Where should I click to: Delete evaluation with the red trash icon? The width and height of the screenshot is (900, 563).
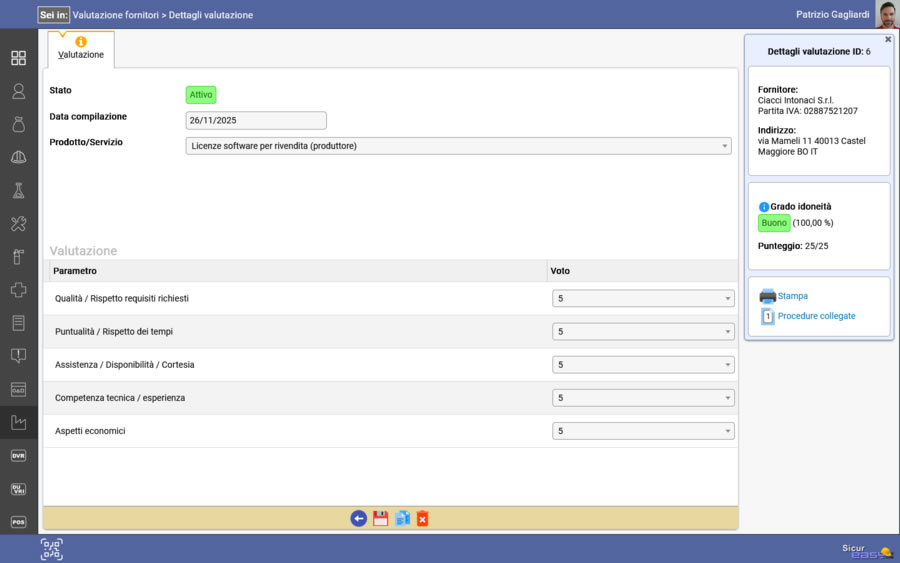coord(422,518)
